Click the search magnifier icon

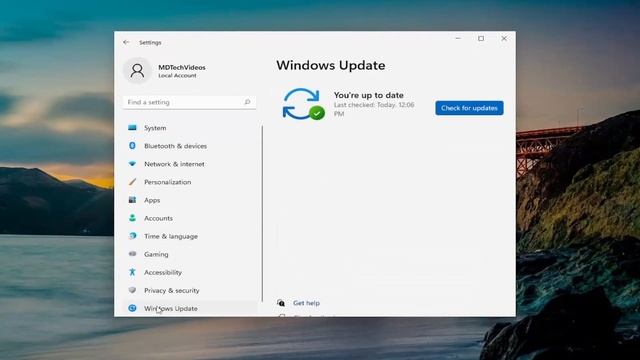(247, 102)
